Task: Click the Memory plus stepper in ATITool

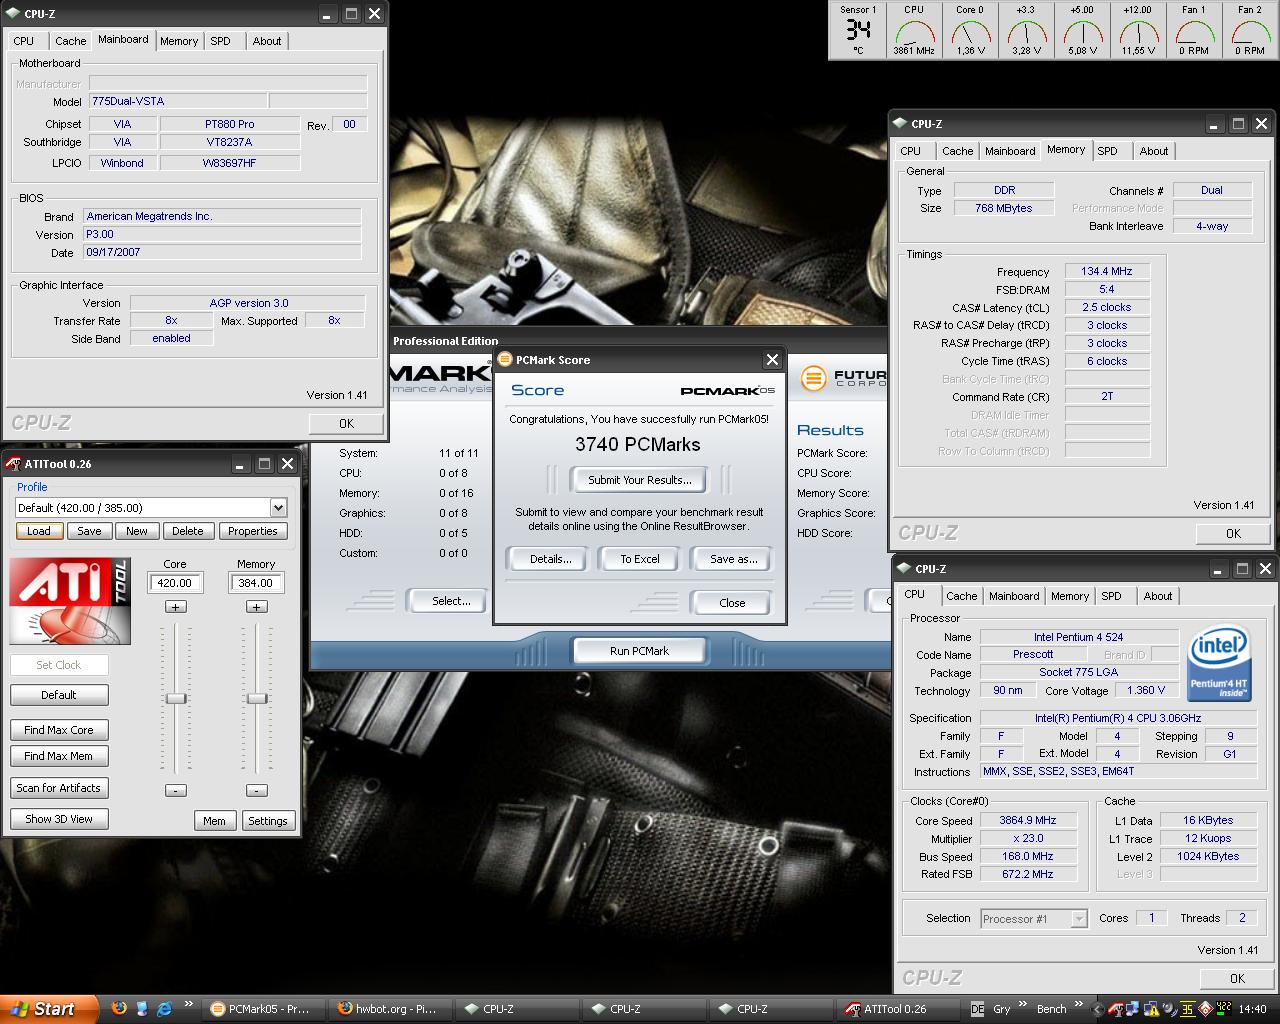Action: [257, 607]
